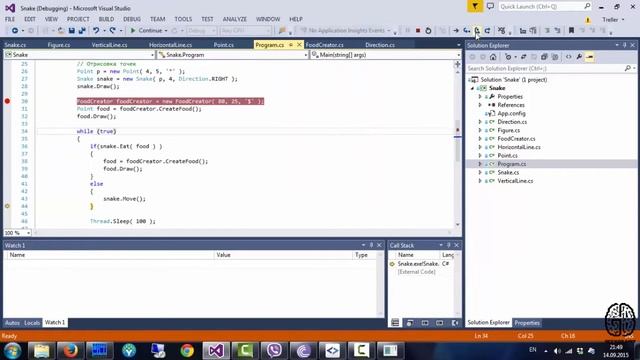Click the notifications flag icon in the title bar
This screenshot has width=640, height=360.
[475, 7]
